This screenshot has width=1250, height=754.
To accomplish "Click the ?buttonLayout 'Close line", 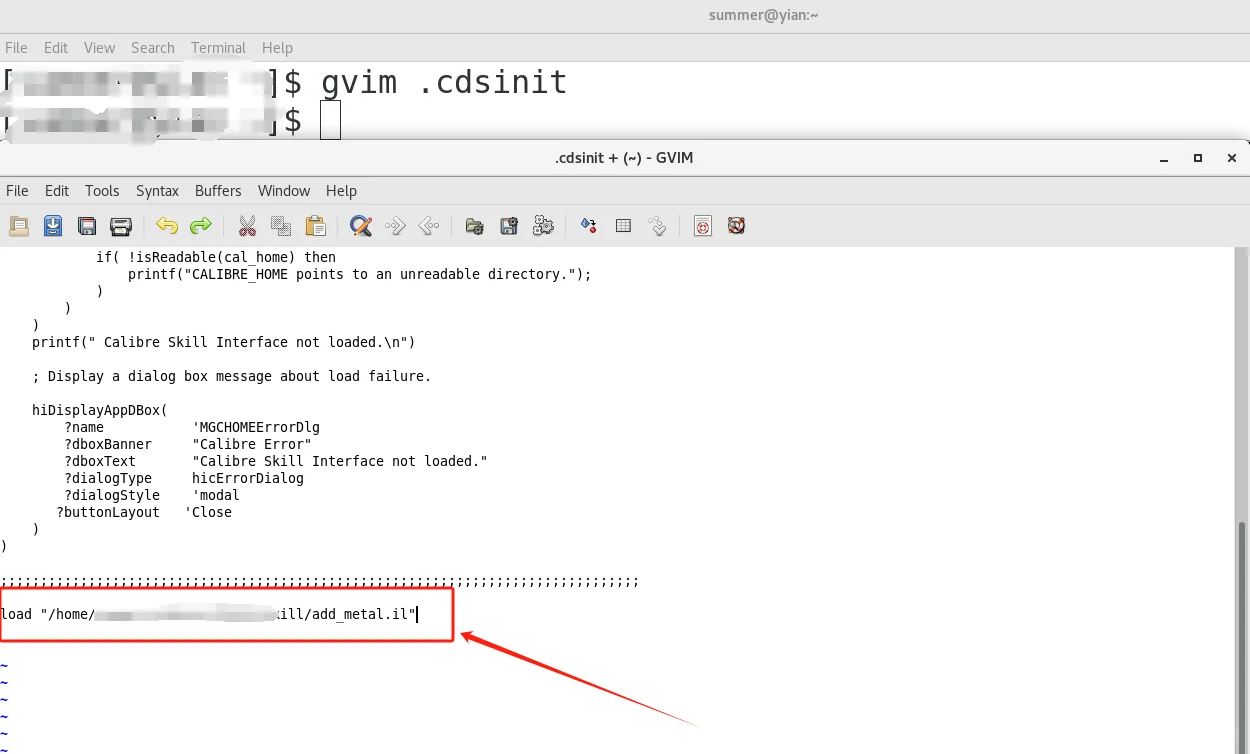I will (x=144, y=512).
